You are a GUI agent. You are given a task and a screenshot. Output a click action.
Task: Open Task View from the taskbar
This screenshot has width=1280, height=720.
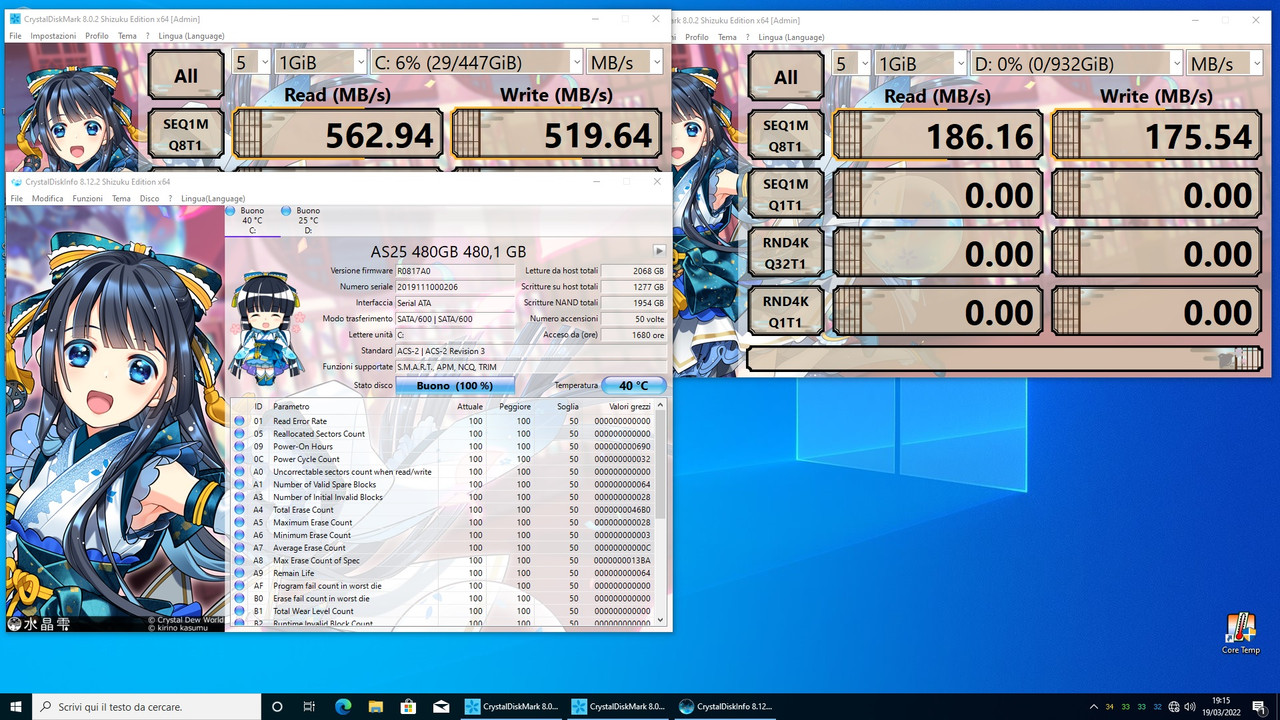[309, 706]
